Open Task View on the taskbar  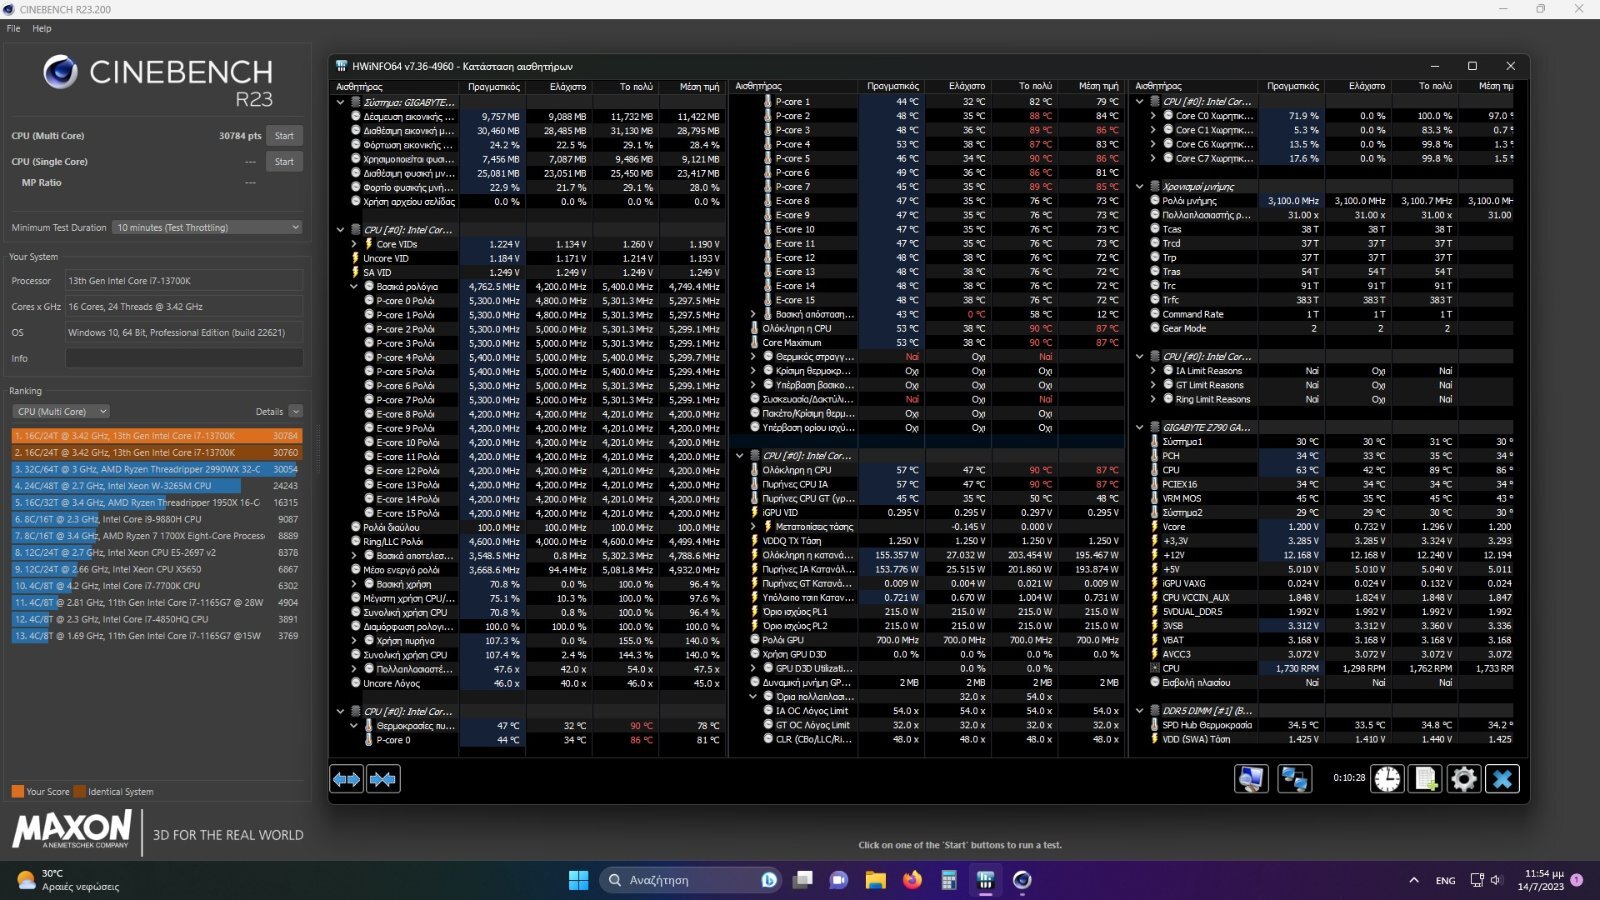click(803, 880)
